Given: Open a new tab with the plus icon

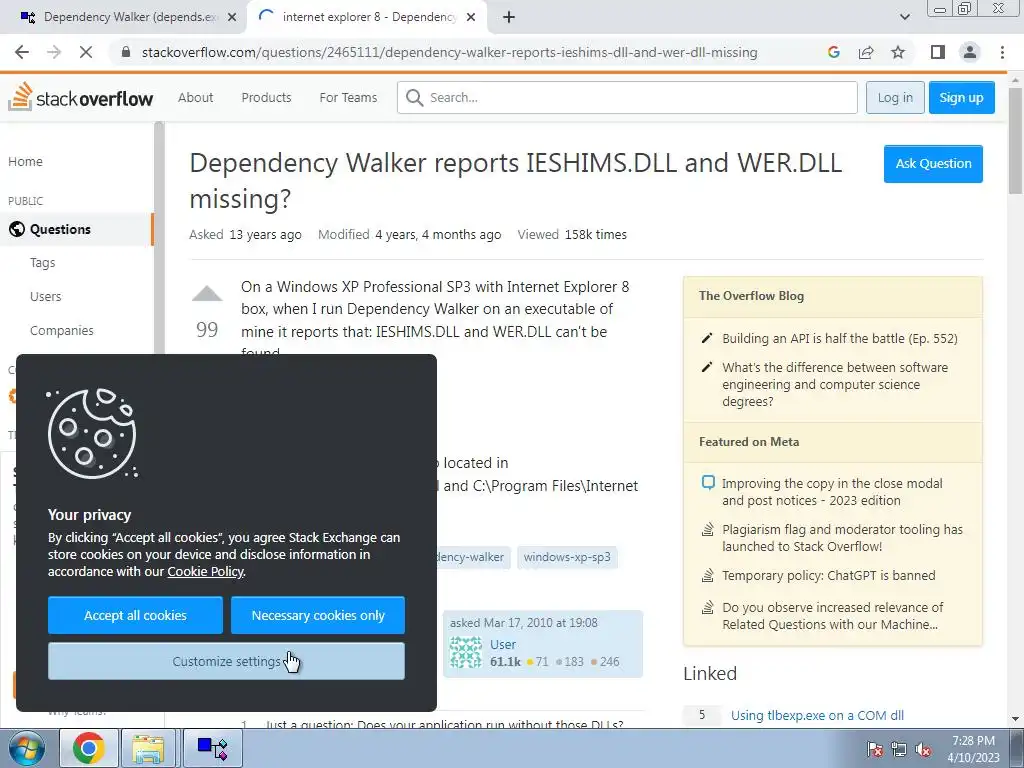Looking at the screenshot, I should click(x=509, y=17).
